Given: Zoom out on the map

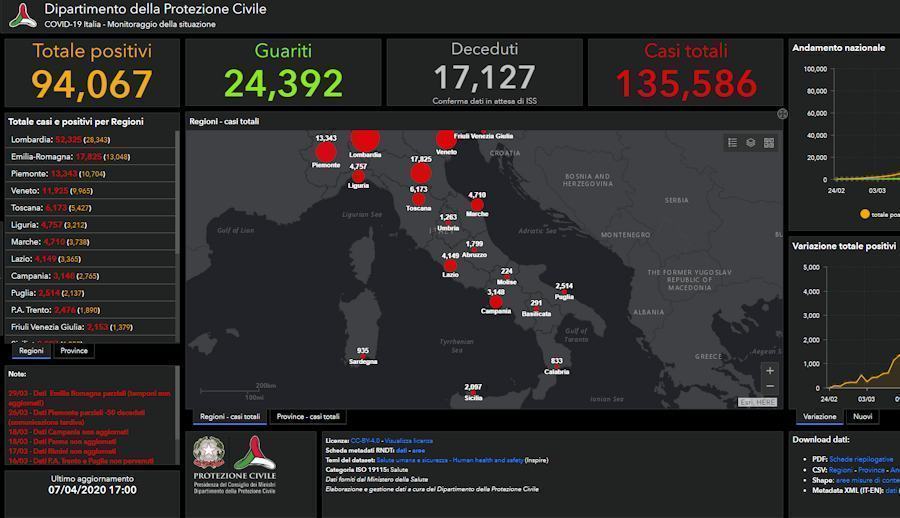Looking at the screenshot, I should pos(770,386).
